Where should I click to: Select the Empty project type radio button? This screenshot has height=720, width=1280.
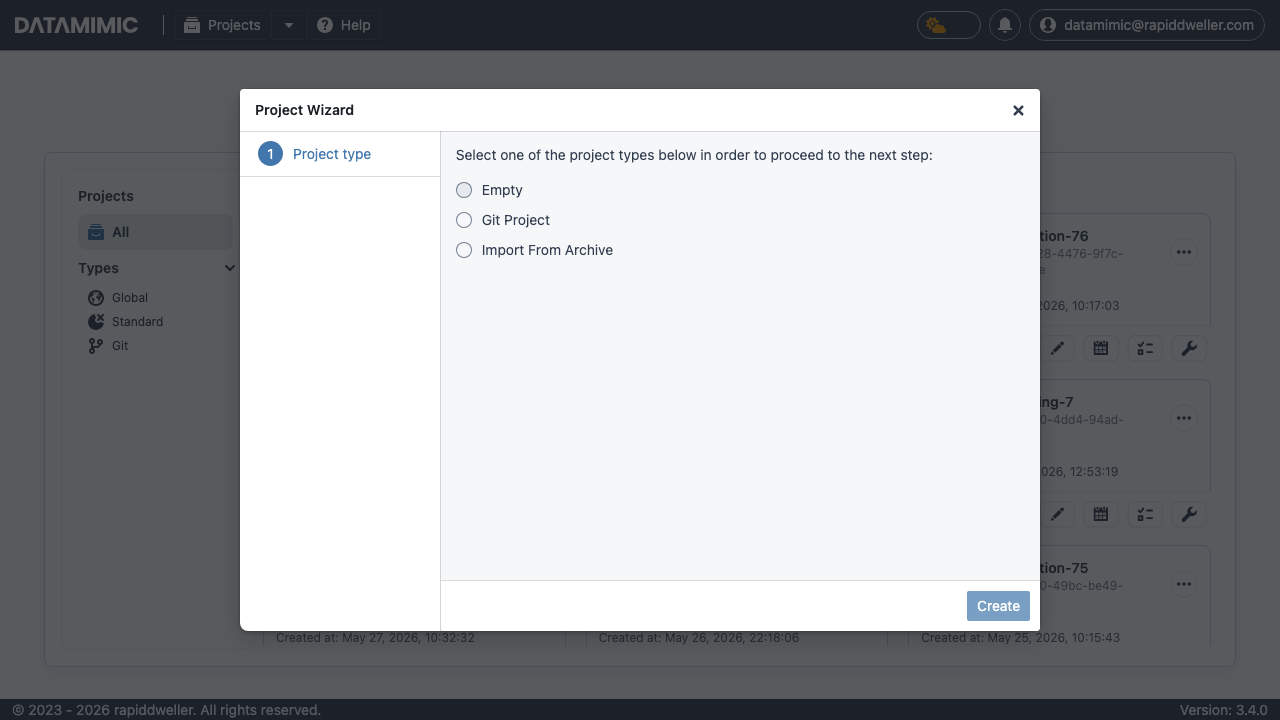(464, 190)
